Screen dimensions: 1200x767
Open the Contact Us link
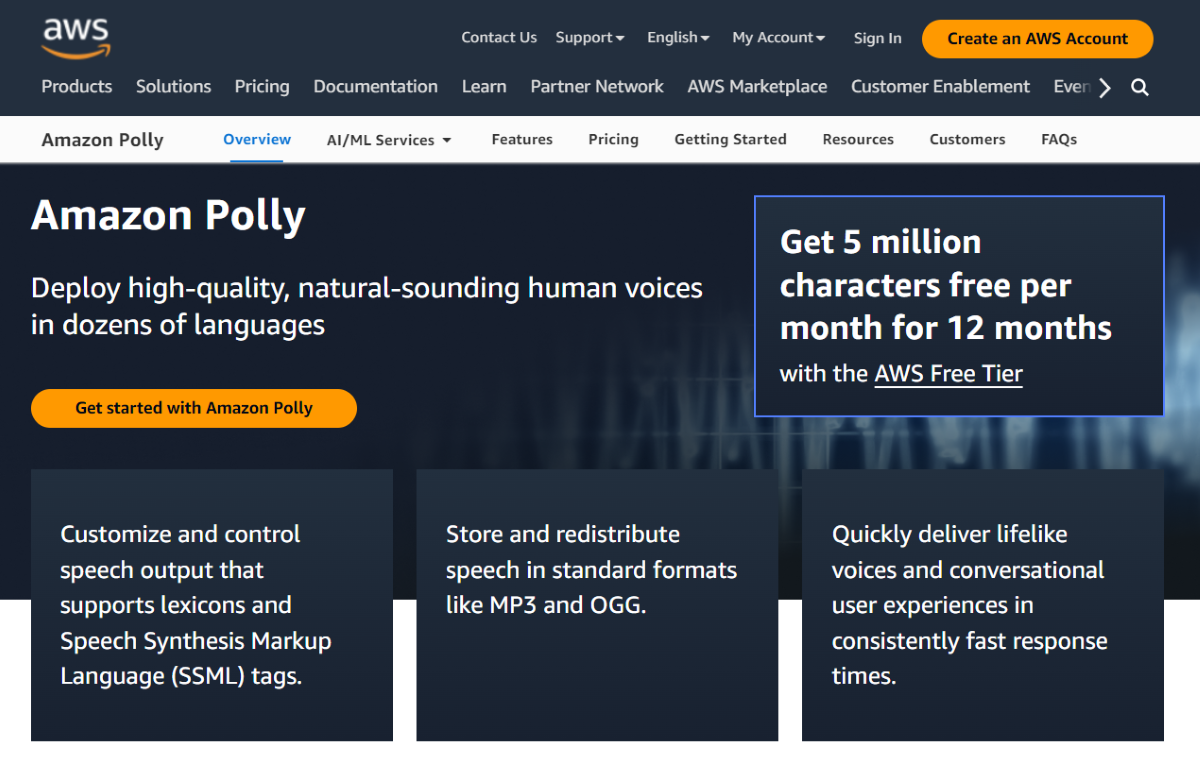tap(499, 38)
